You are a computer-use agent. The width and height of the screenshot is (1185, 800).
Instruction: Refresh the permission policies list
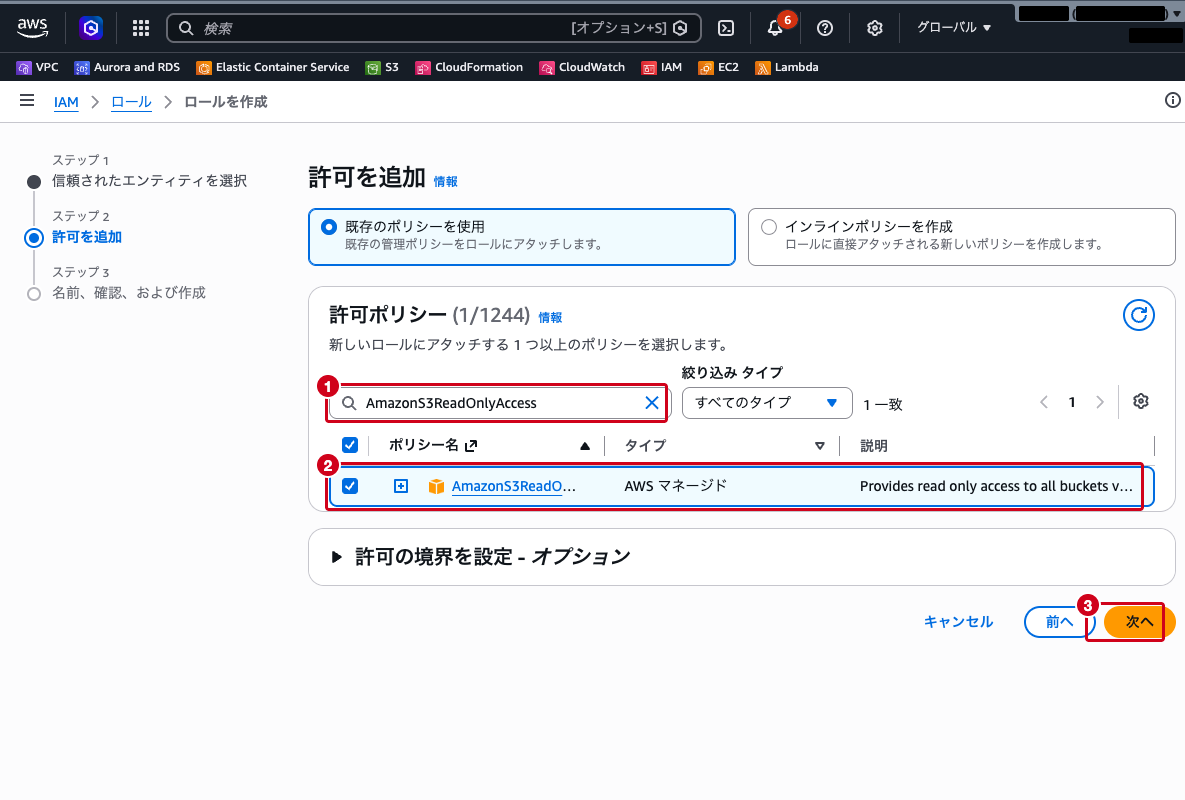(1138, 315)
